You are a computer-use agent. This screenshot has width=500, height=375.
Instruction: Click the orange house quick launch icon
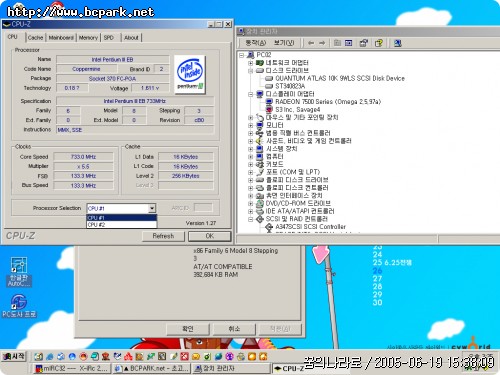(263, 356)
